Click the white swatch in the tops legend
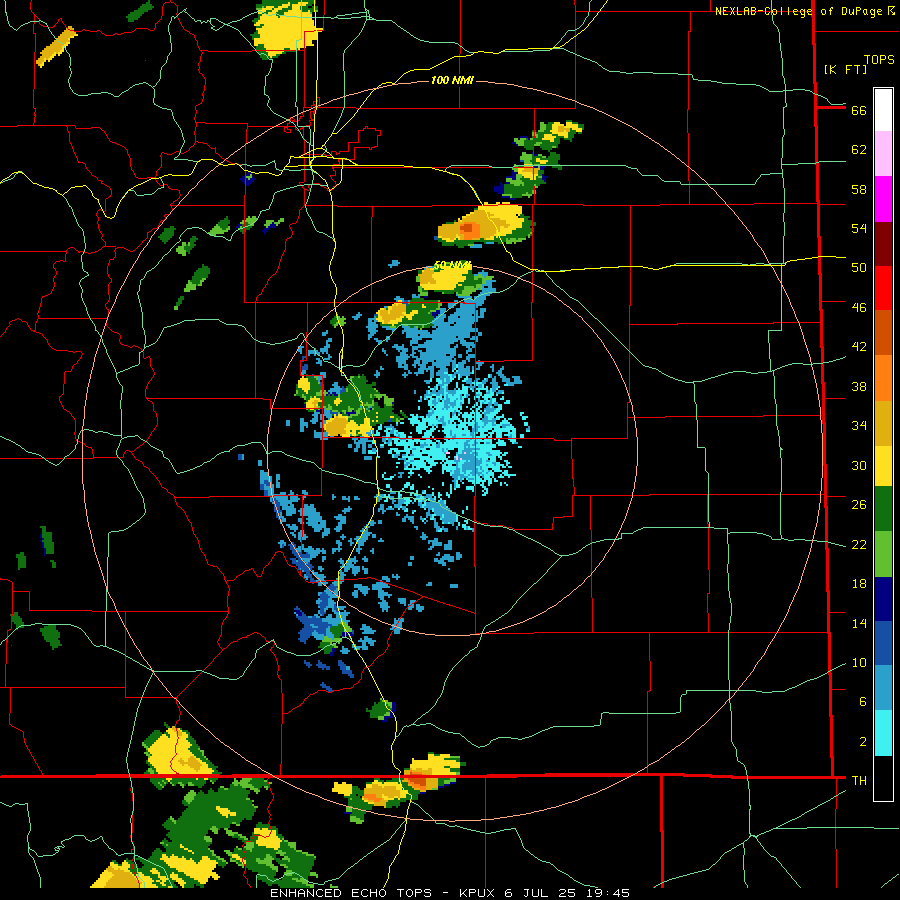 [x=883, y=110]
